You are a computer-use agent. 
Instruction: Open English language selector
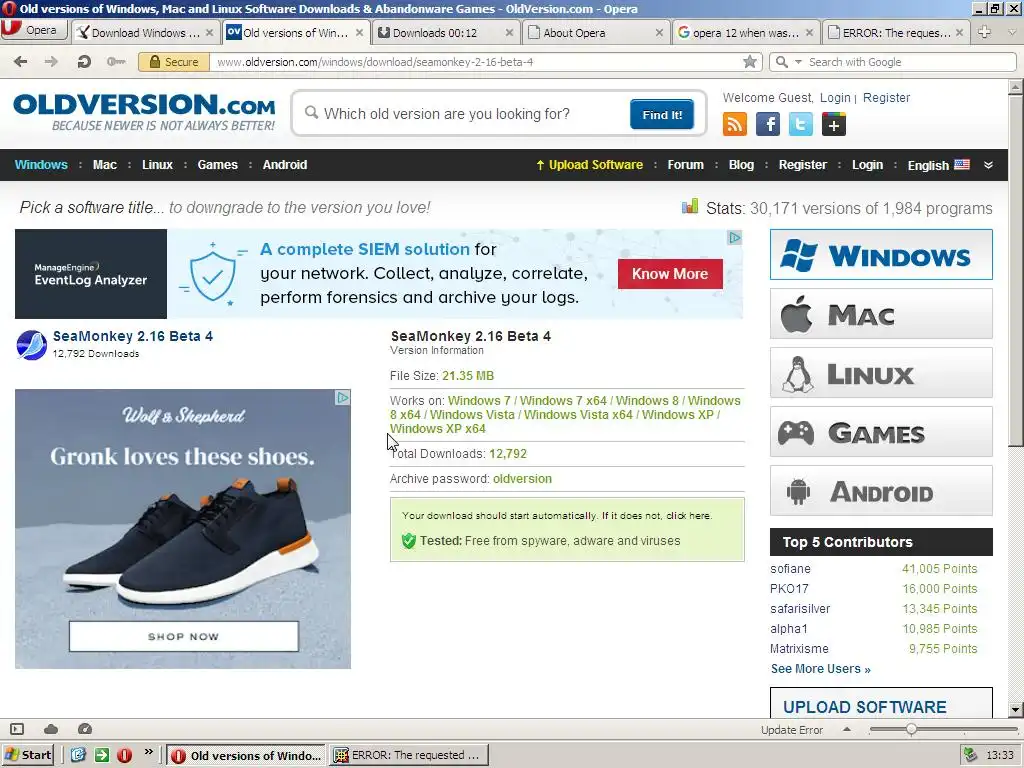point(938,165)
